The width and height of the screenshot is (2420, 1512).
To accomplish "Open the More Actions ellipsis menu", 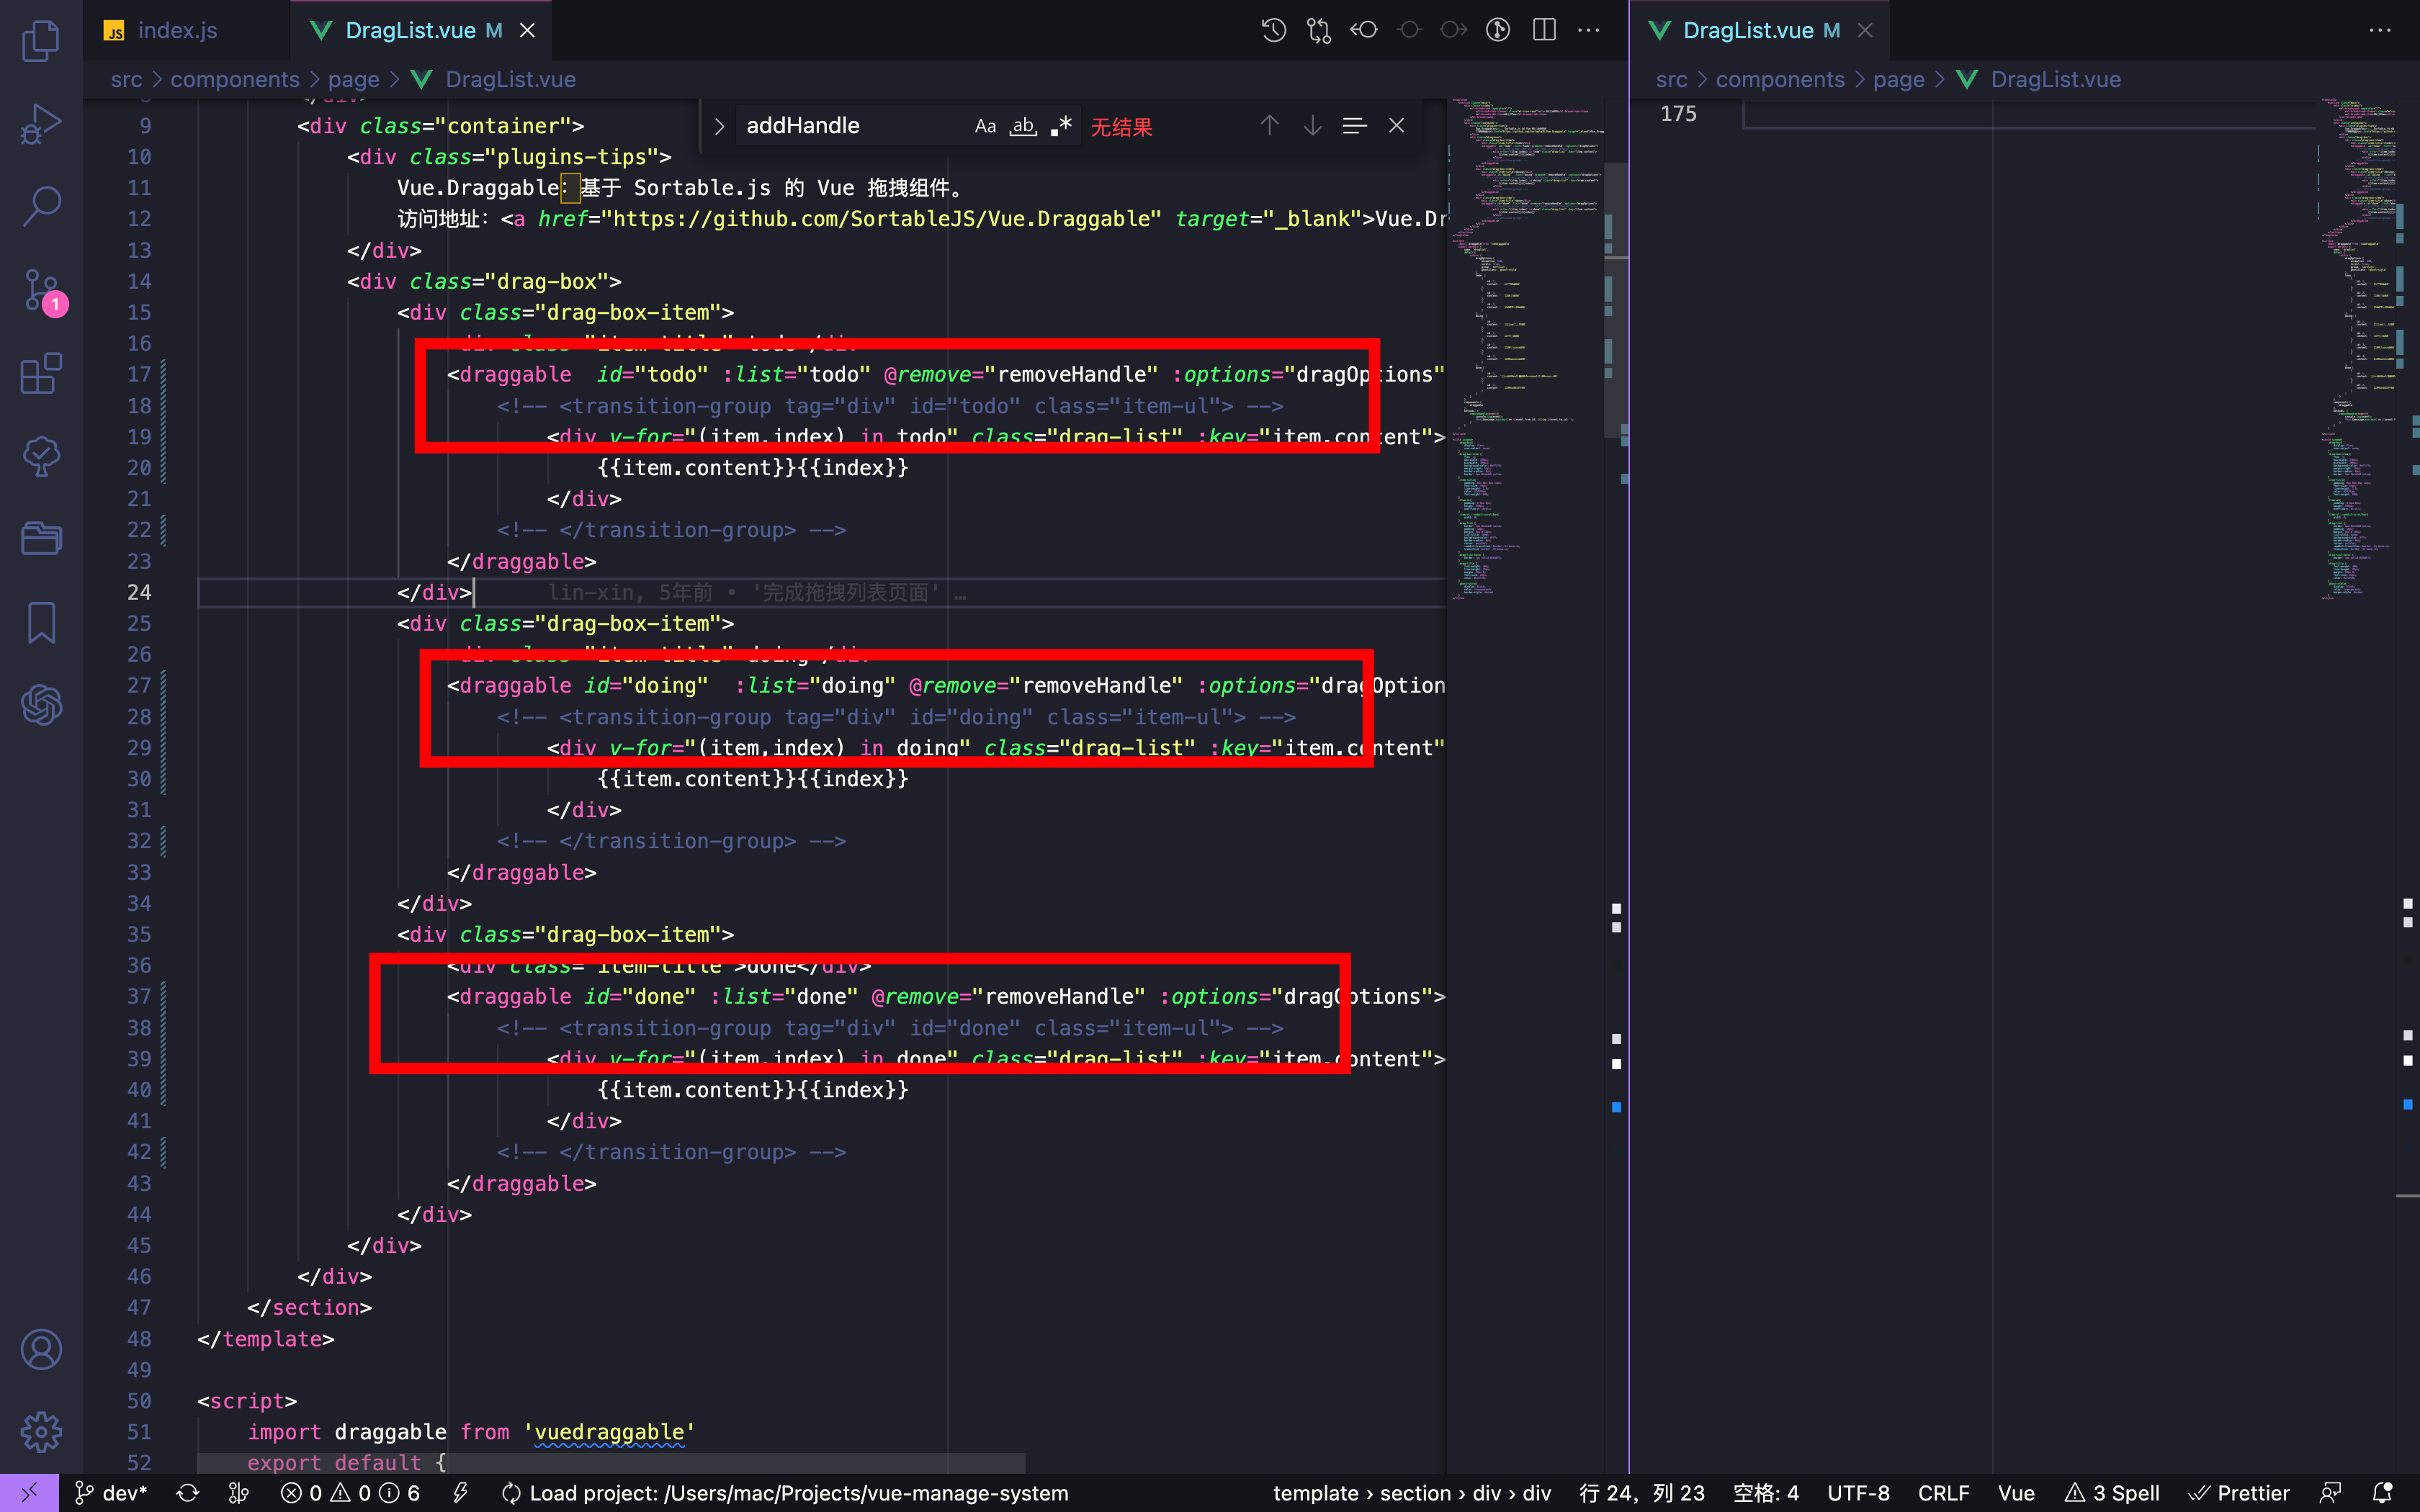I will [1588, 30].
